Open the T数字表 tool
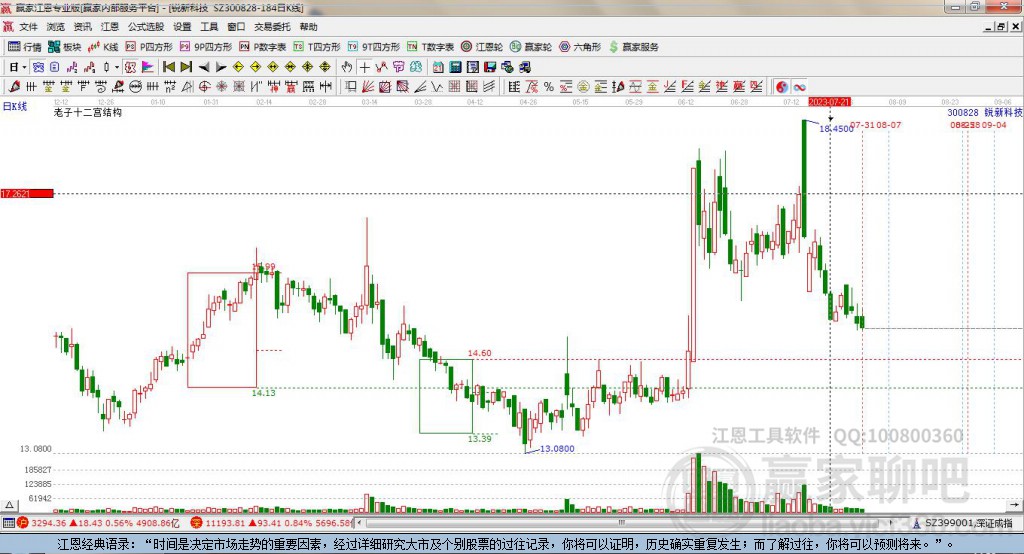 click(430, 47)
